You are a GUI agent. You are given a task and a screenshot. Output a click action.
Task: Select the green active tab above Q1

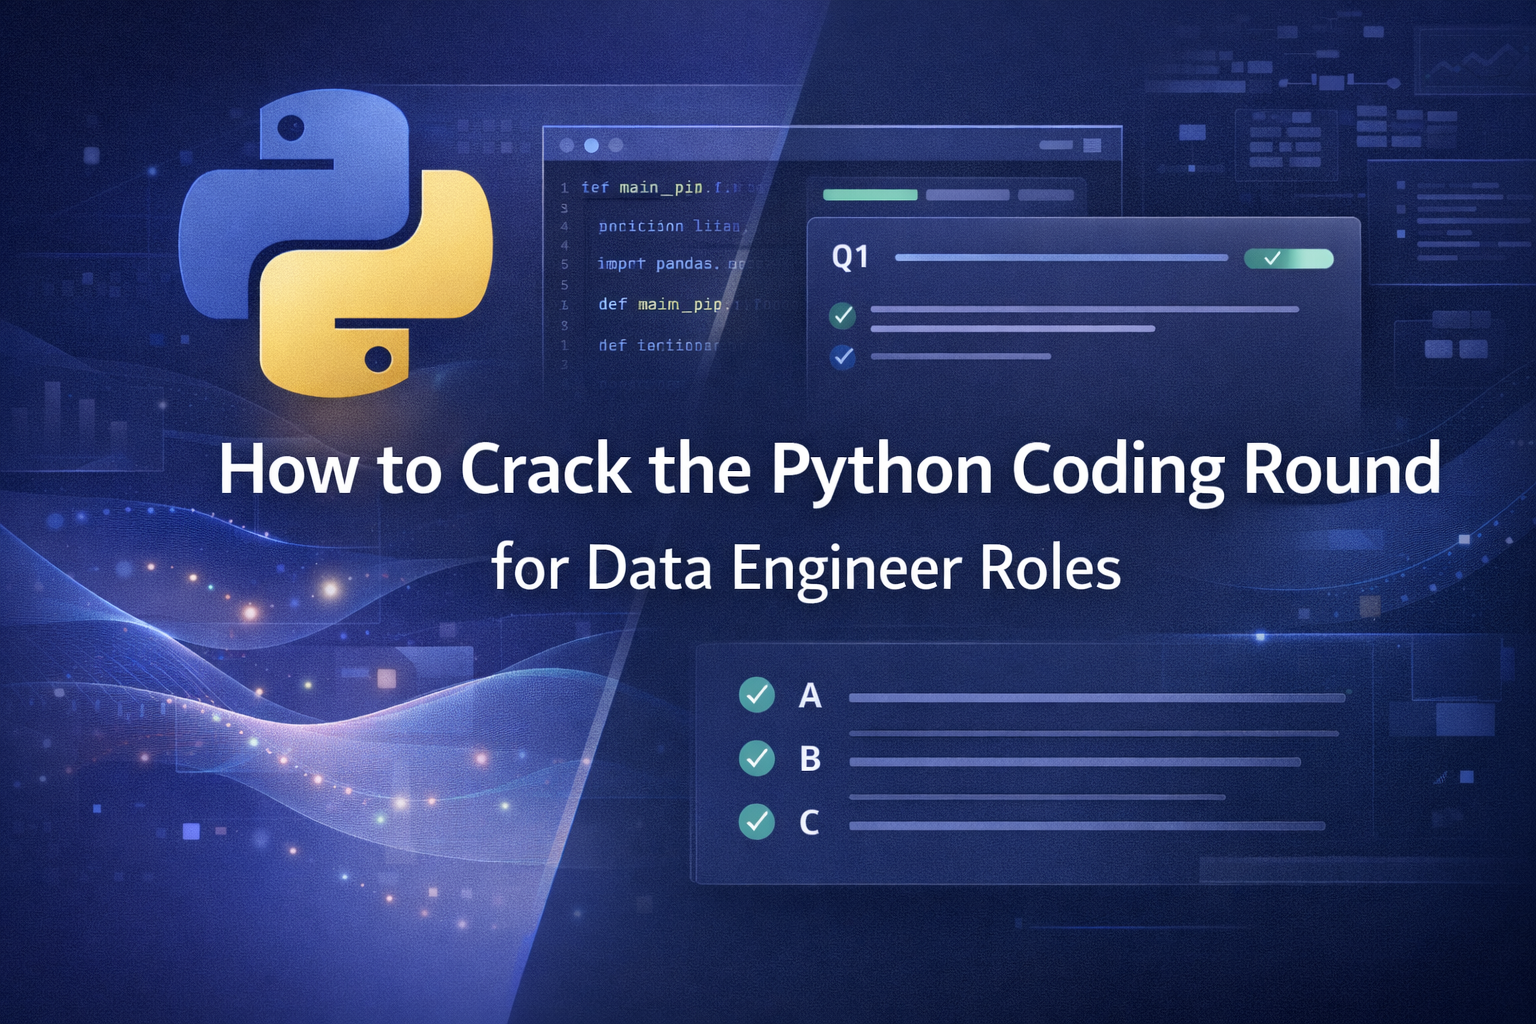coord(869,195)
